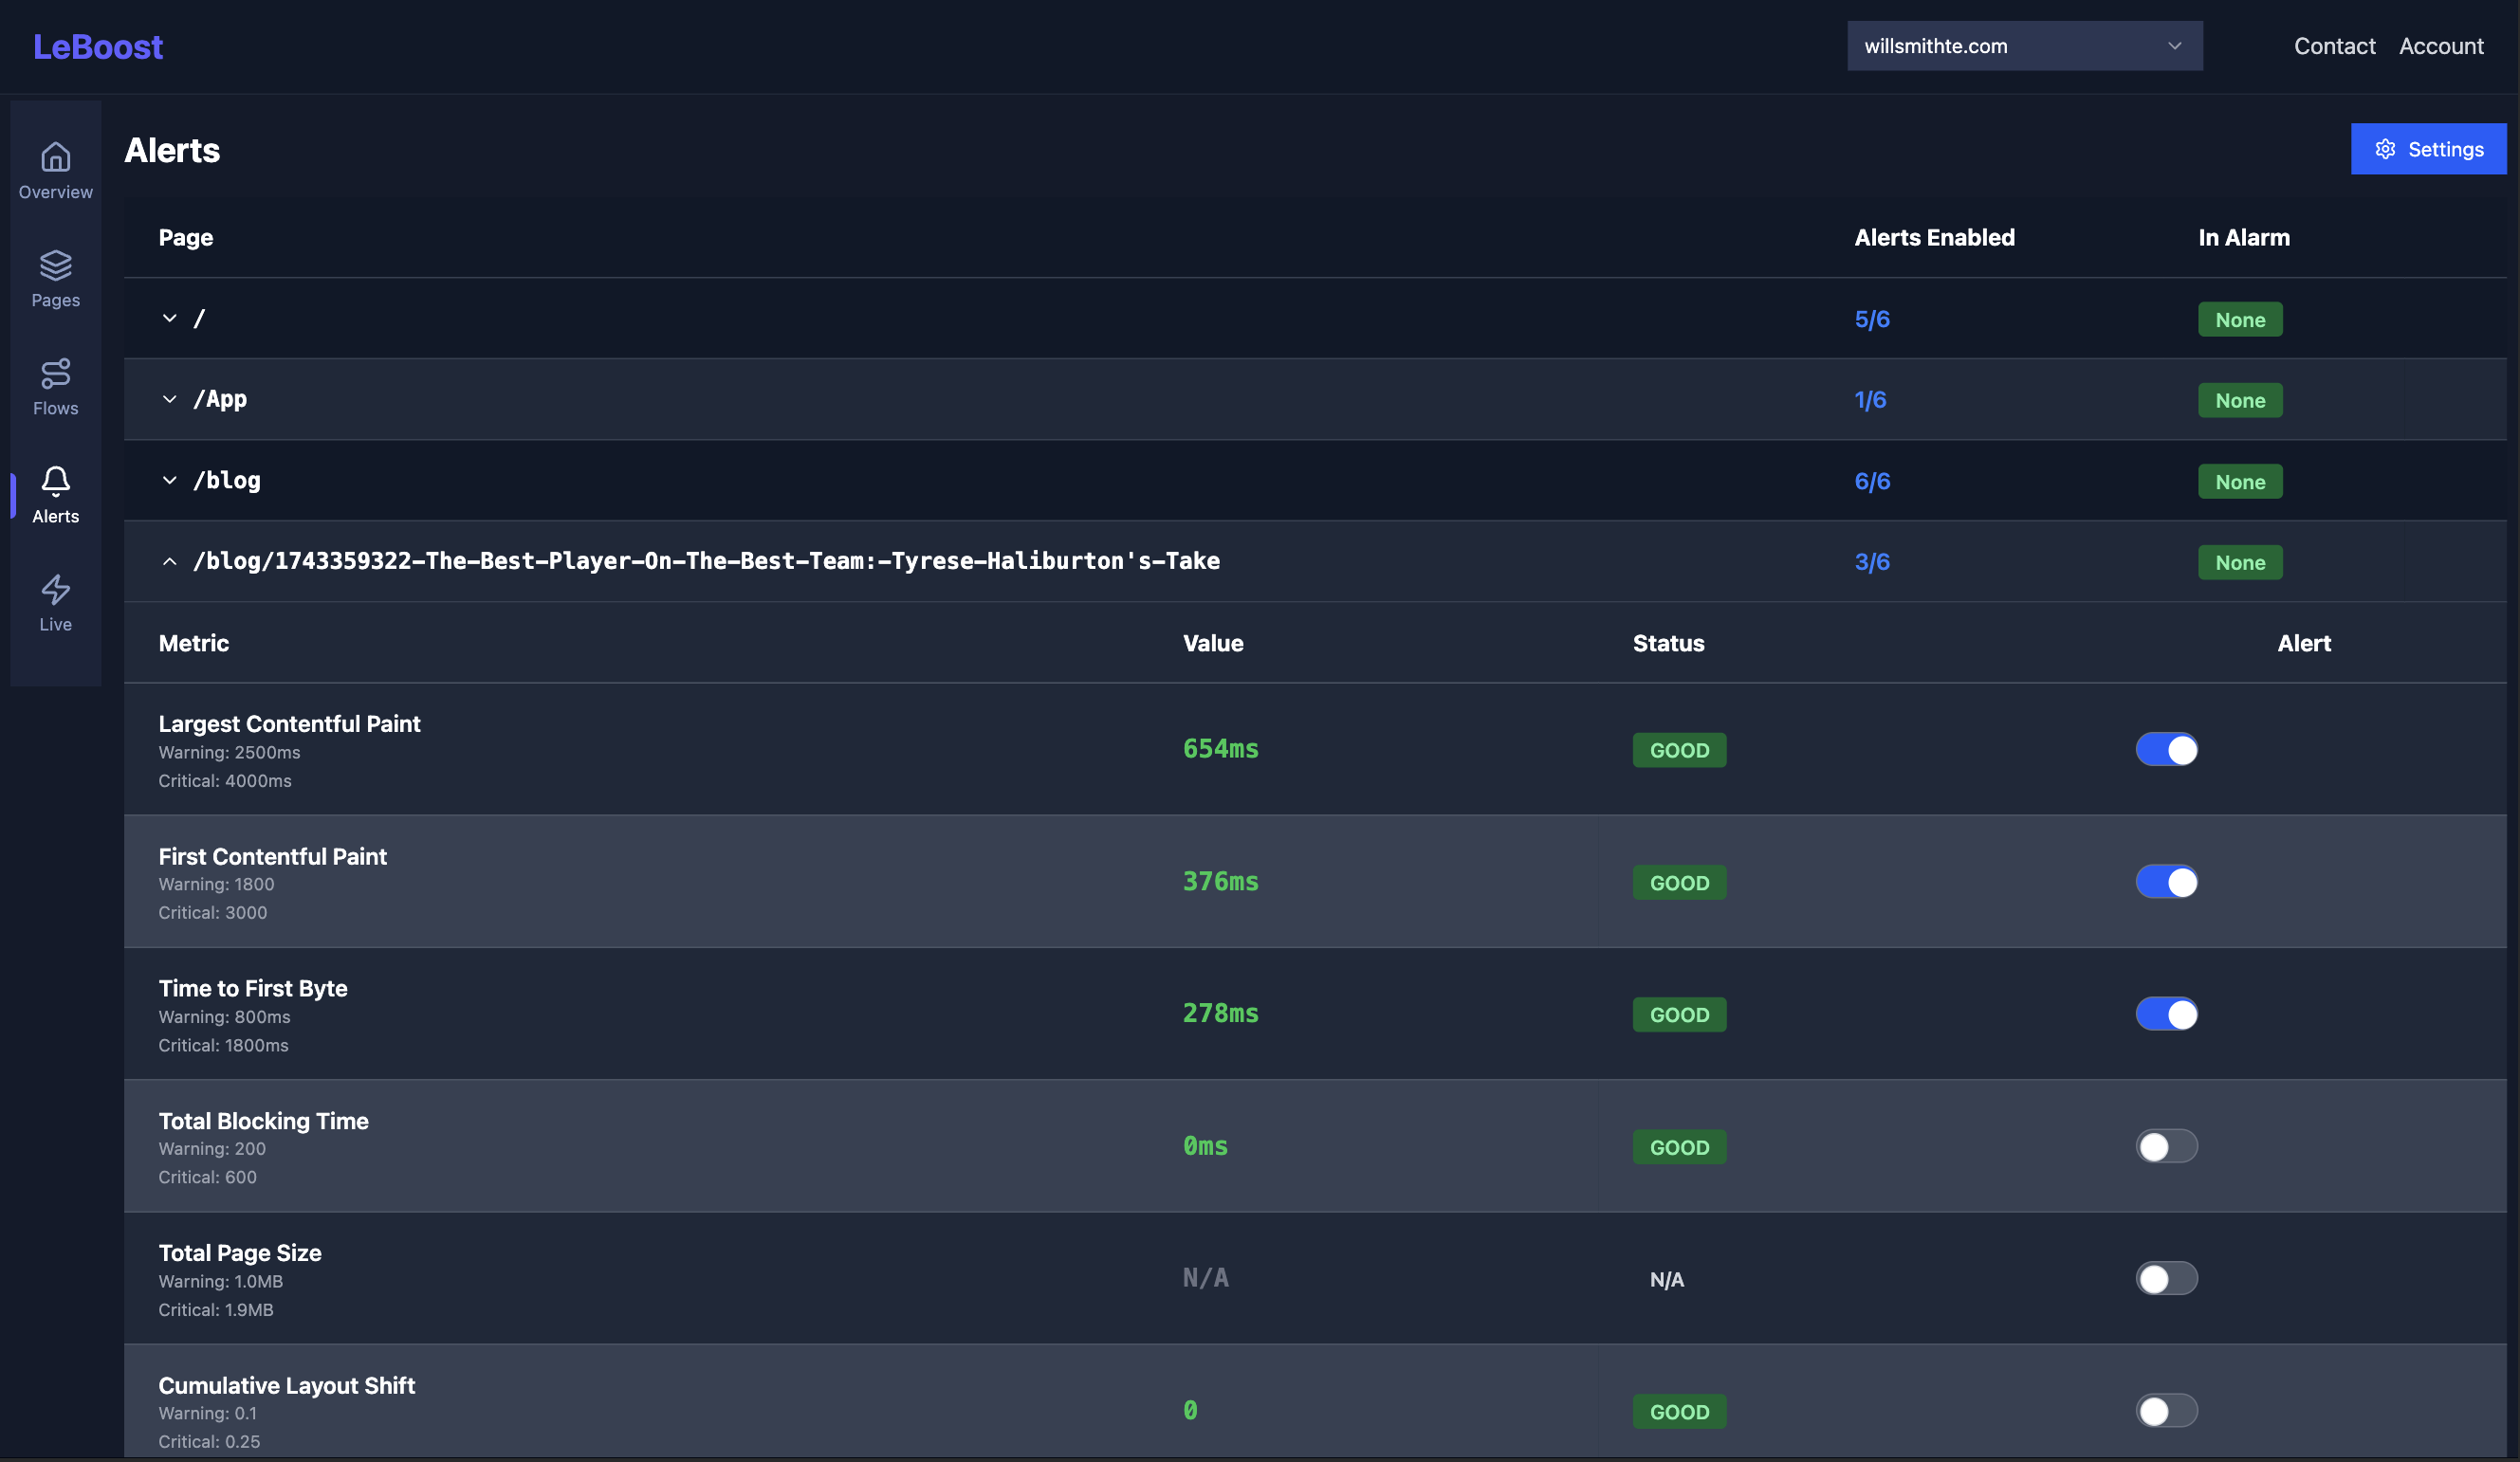Open the Account menu item
The image size is (2520, 1462).
[x=2440, y=46]
